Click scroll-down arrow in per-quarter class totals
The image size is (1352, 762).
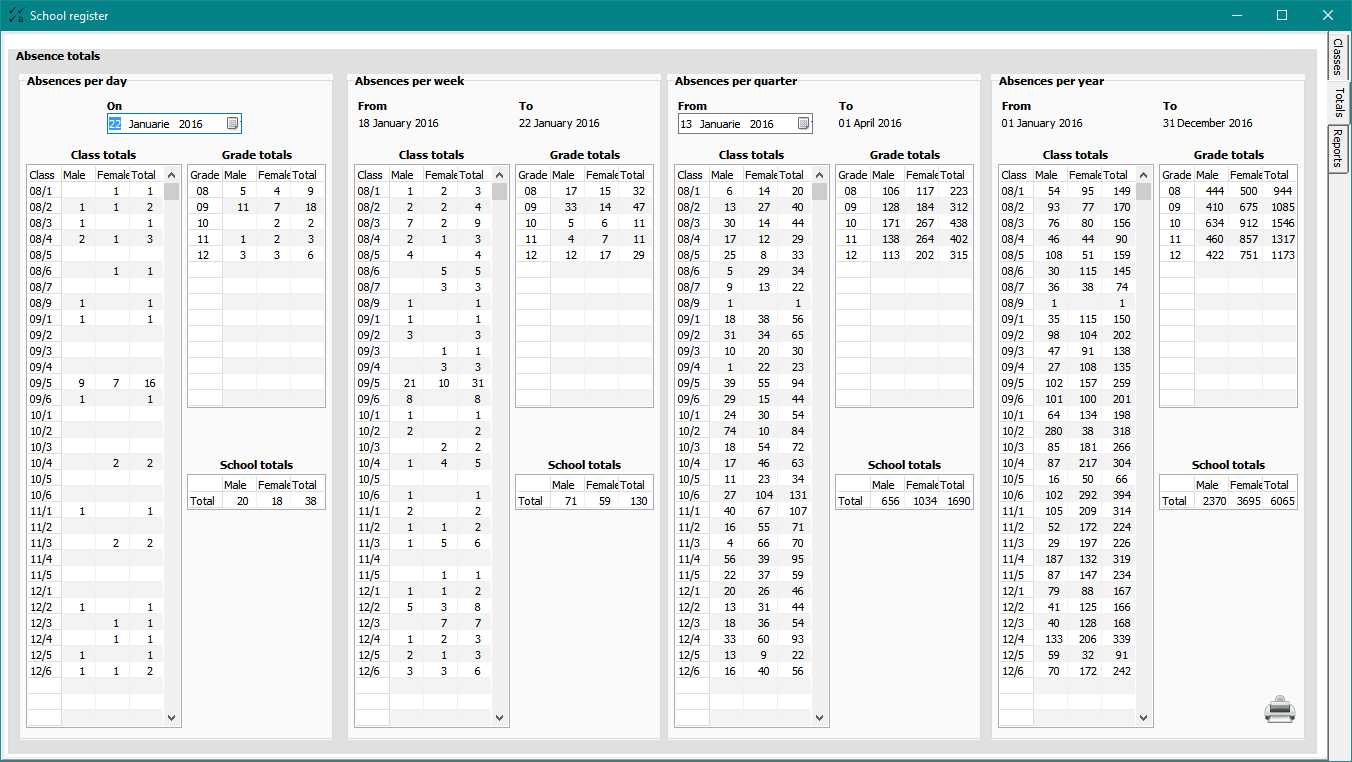[819, 717]
